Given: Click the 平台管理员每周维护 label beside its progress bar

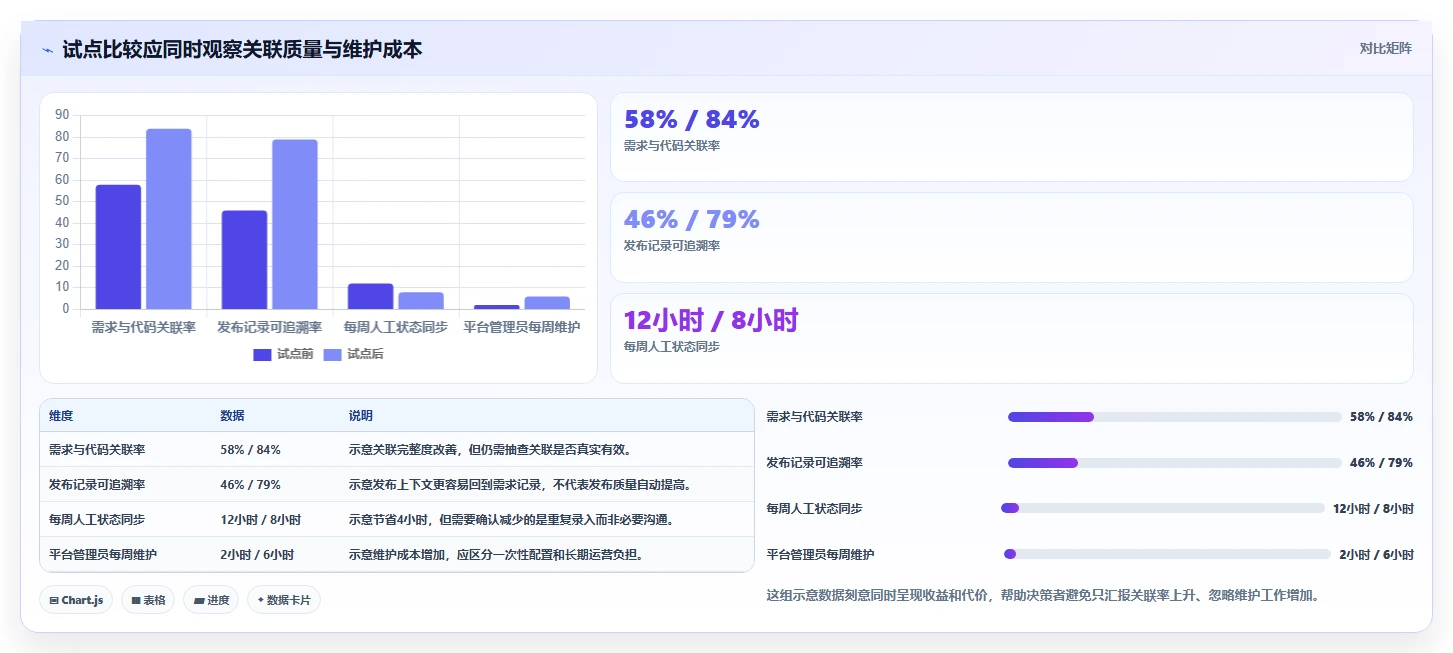Looking at the screenshot, I should [820, 554].
